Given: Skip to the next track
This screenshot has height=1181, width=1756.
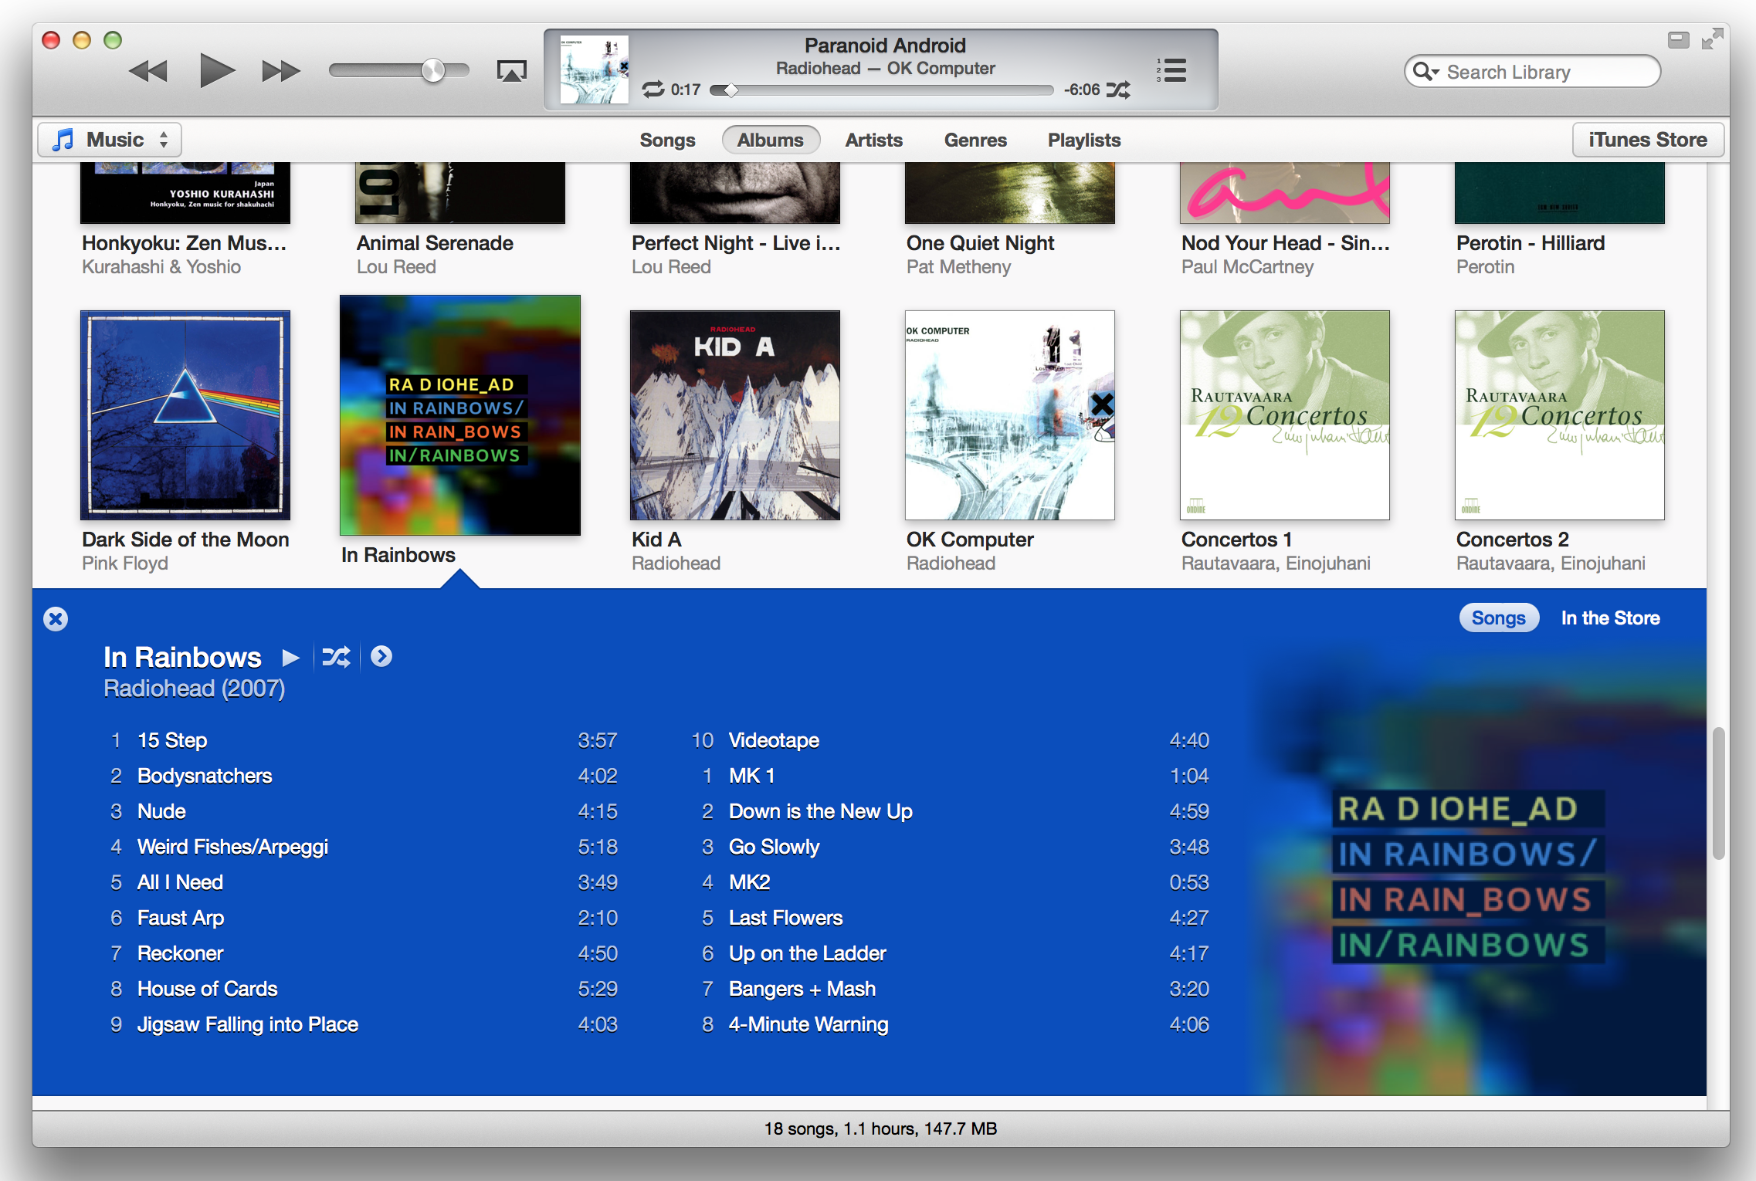Looking at the screenshot, I should click(x=280, y=71).
